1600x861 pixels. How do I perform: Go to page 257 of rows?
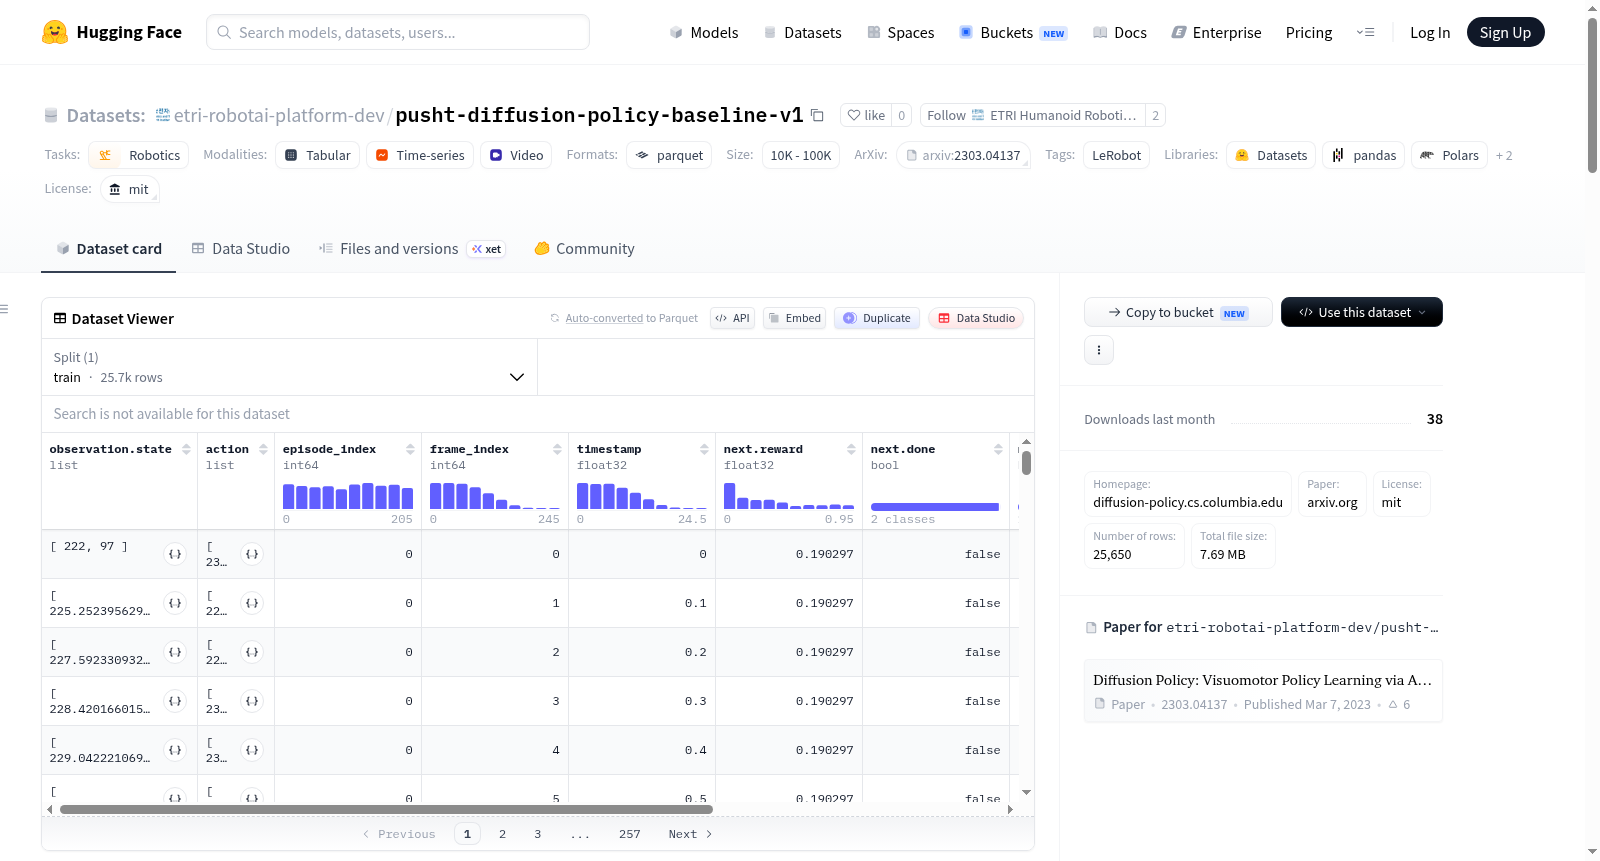(x=629, y=834)
